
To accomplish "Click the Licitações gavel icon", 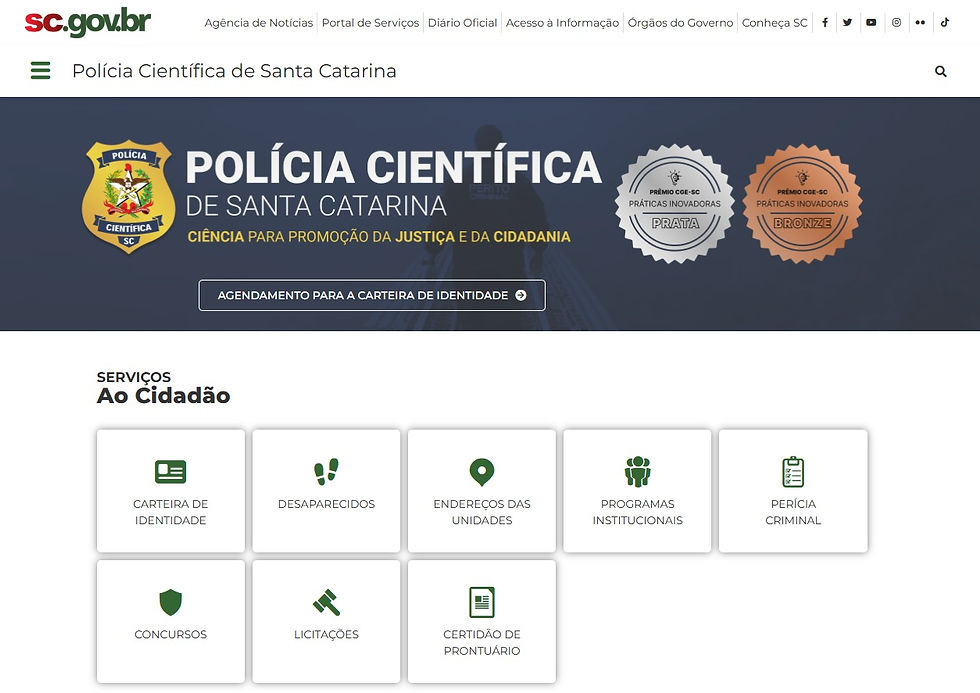I will point(325,601).
